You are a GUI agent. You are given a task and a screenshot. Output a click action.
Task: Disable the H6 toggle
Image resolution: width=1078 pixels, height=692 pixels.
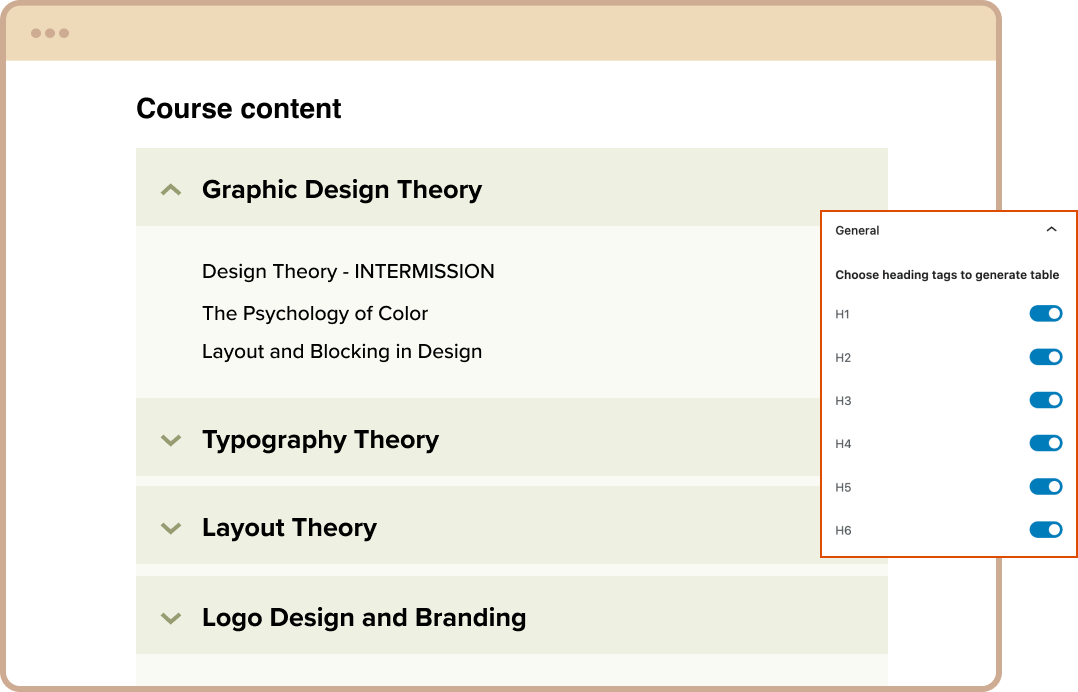[x=1046, y=530]
